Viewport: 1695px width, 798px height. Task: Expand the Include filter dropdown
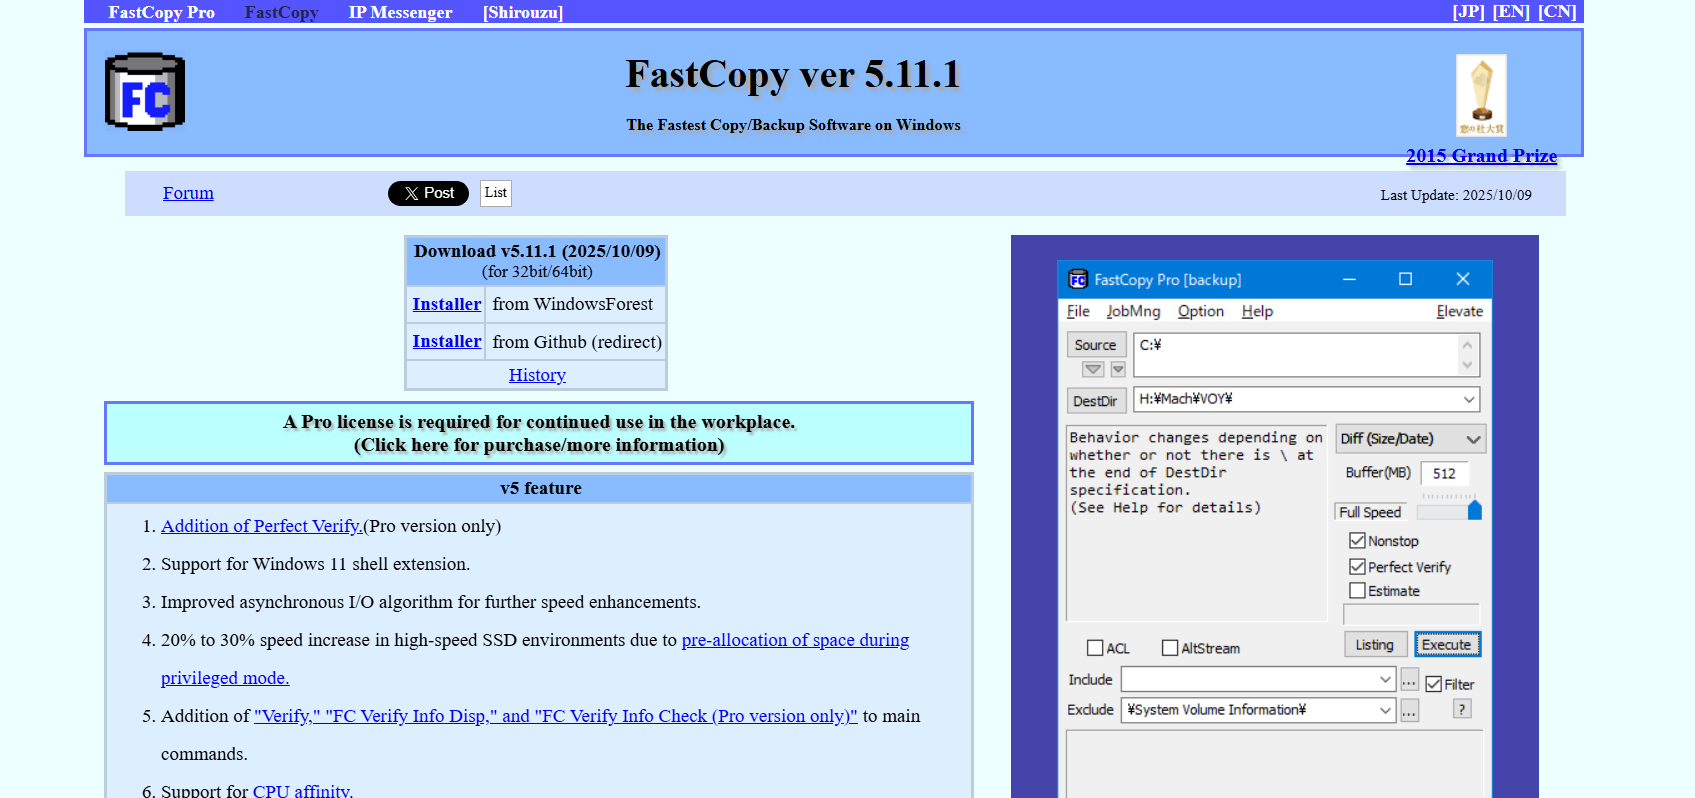pyautogui.click(x=1385, y=680)
